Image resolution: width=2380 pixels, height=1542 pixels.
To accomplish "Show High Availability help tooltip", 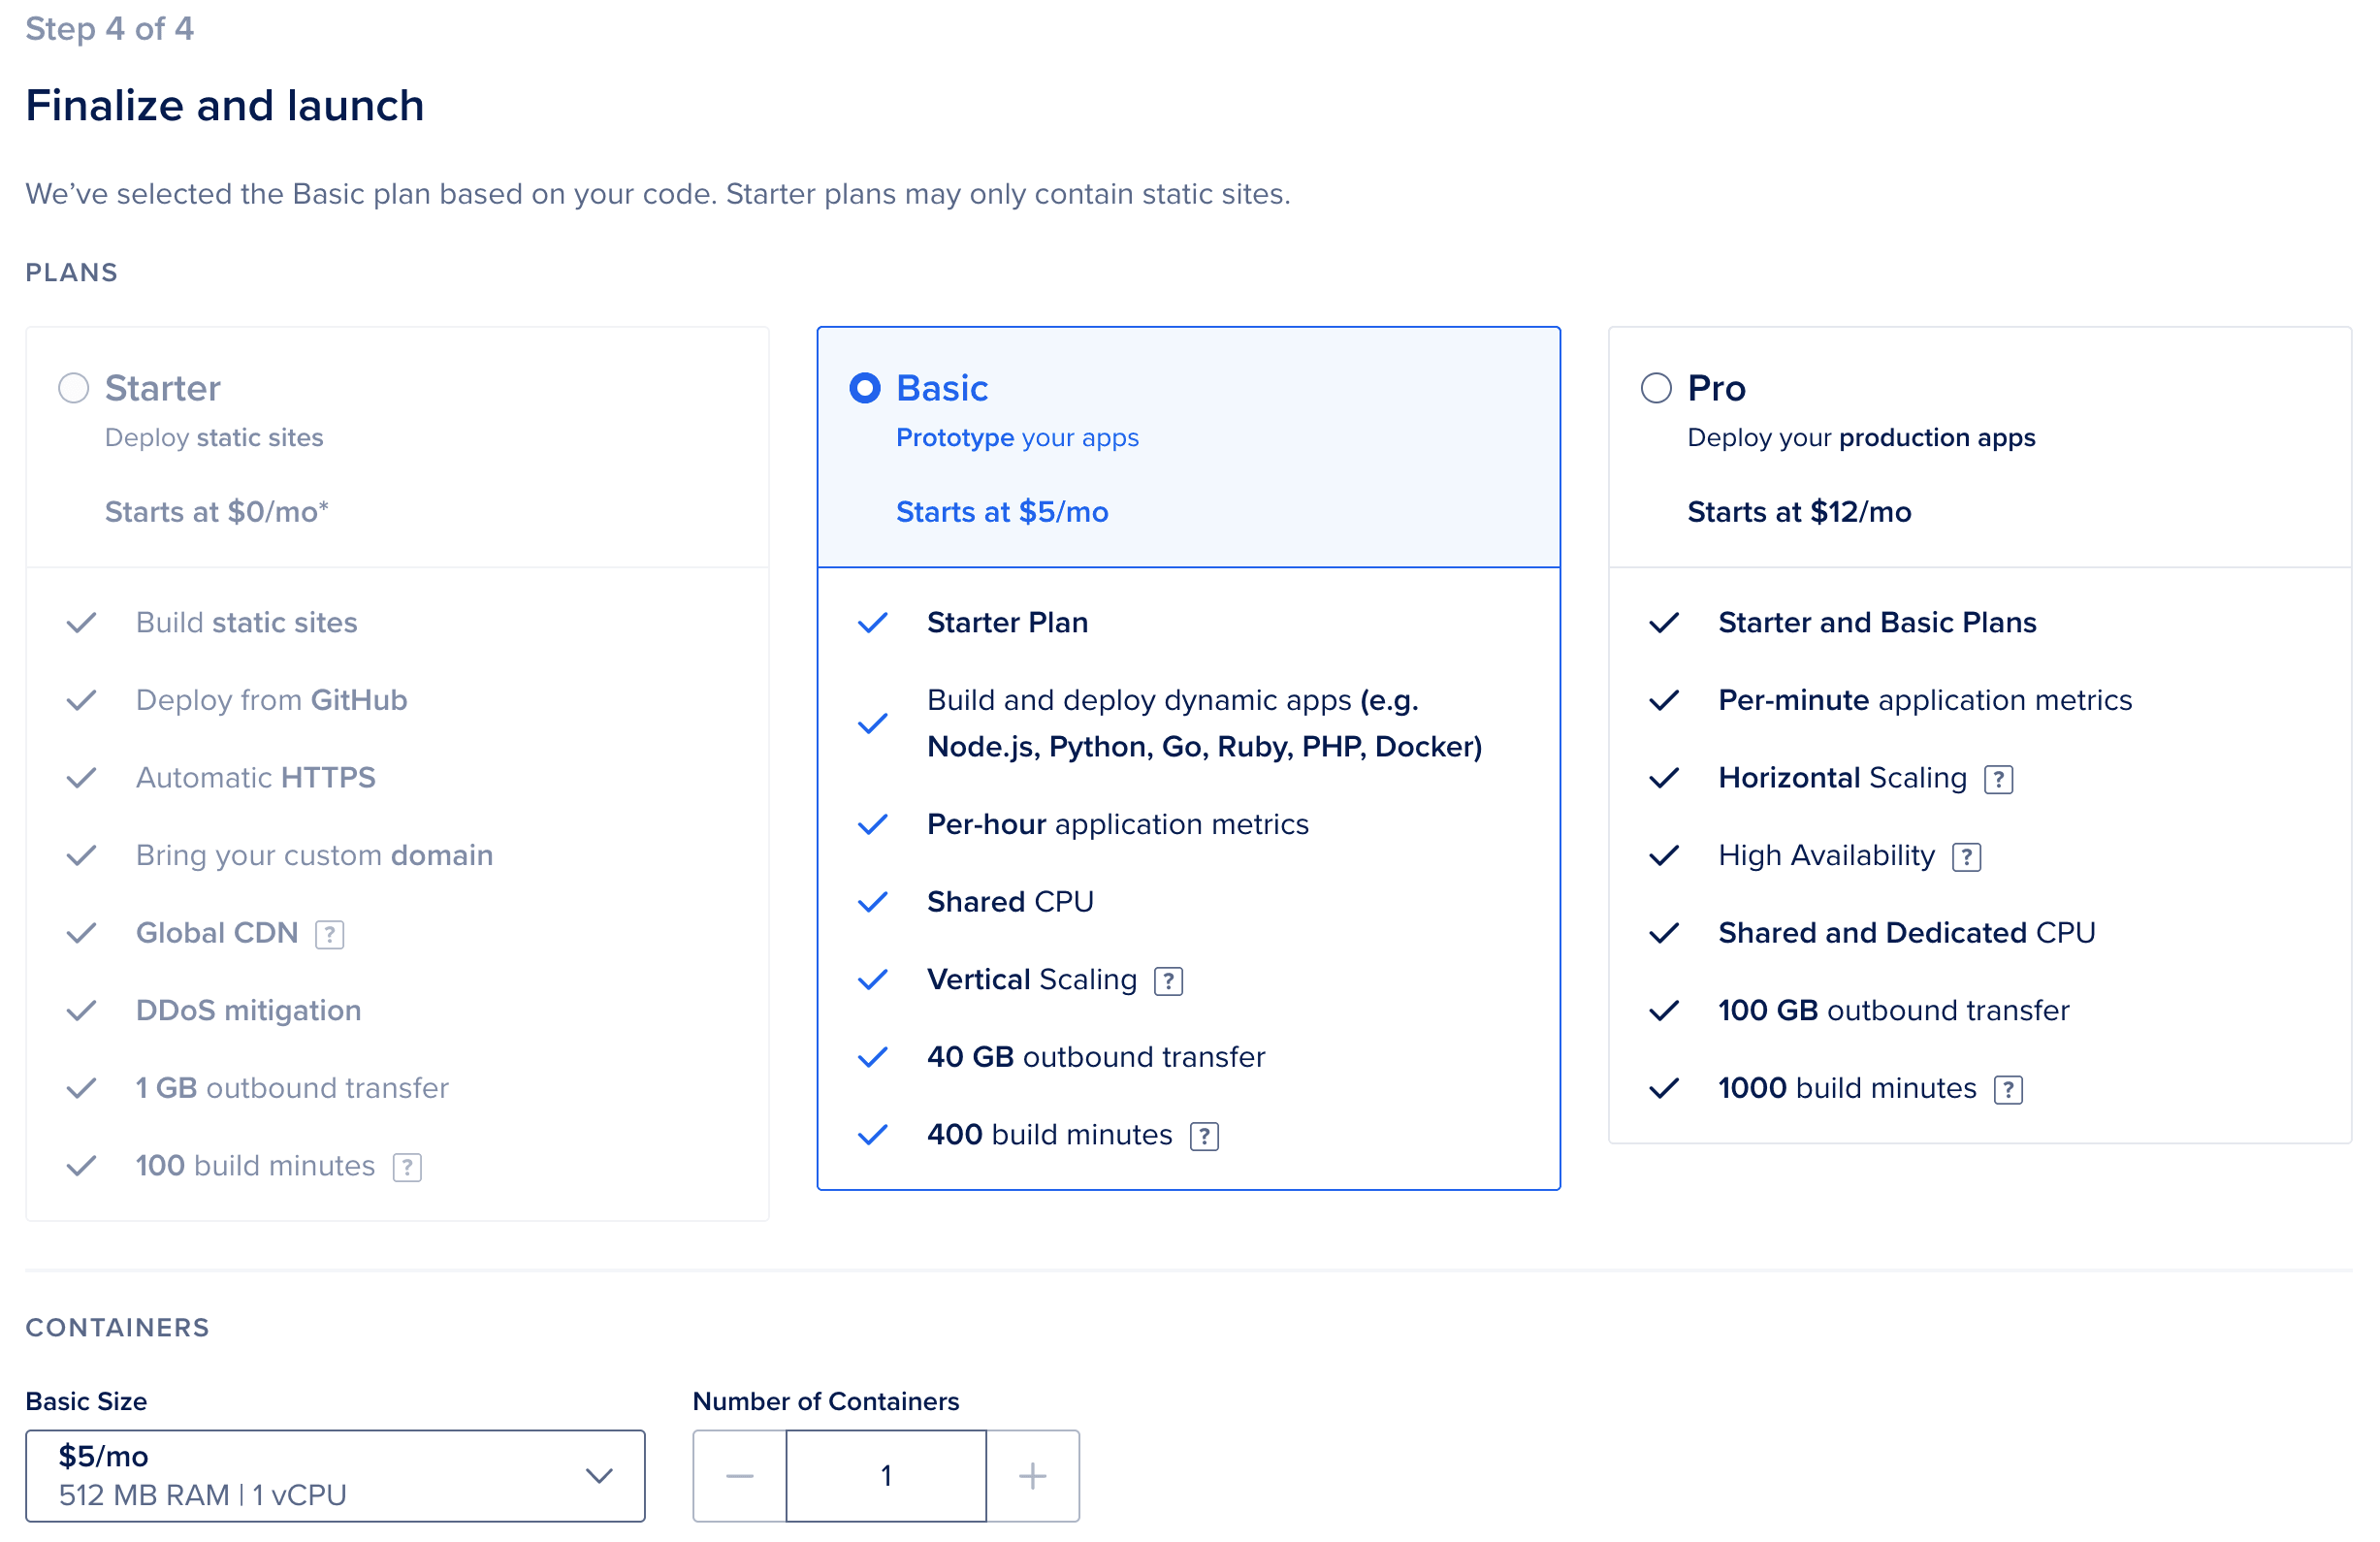I will point(1966,857).
